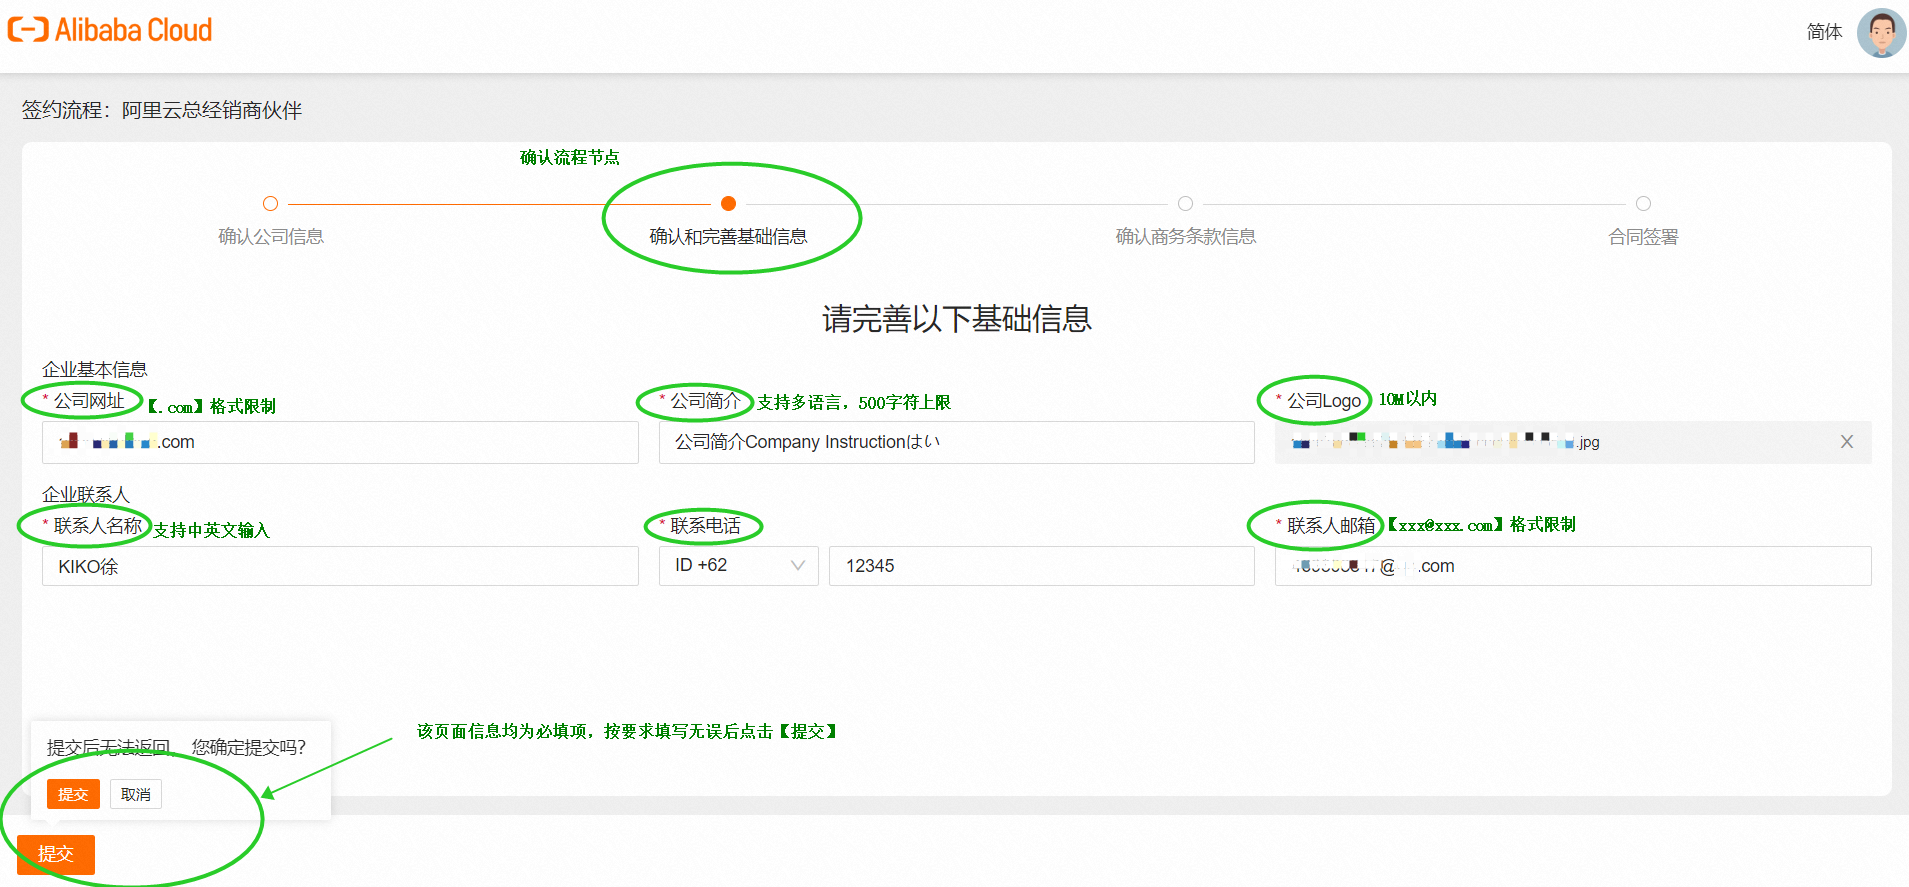Click the 企业联系人 section title
The image size is (1909, 887).
(86, 495)
